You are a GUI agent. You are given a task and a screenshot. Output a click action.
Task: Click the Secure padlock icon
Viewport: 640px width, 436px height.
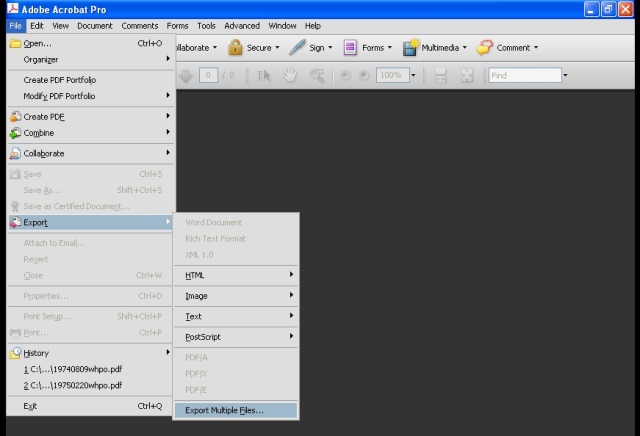click(235, 47)
